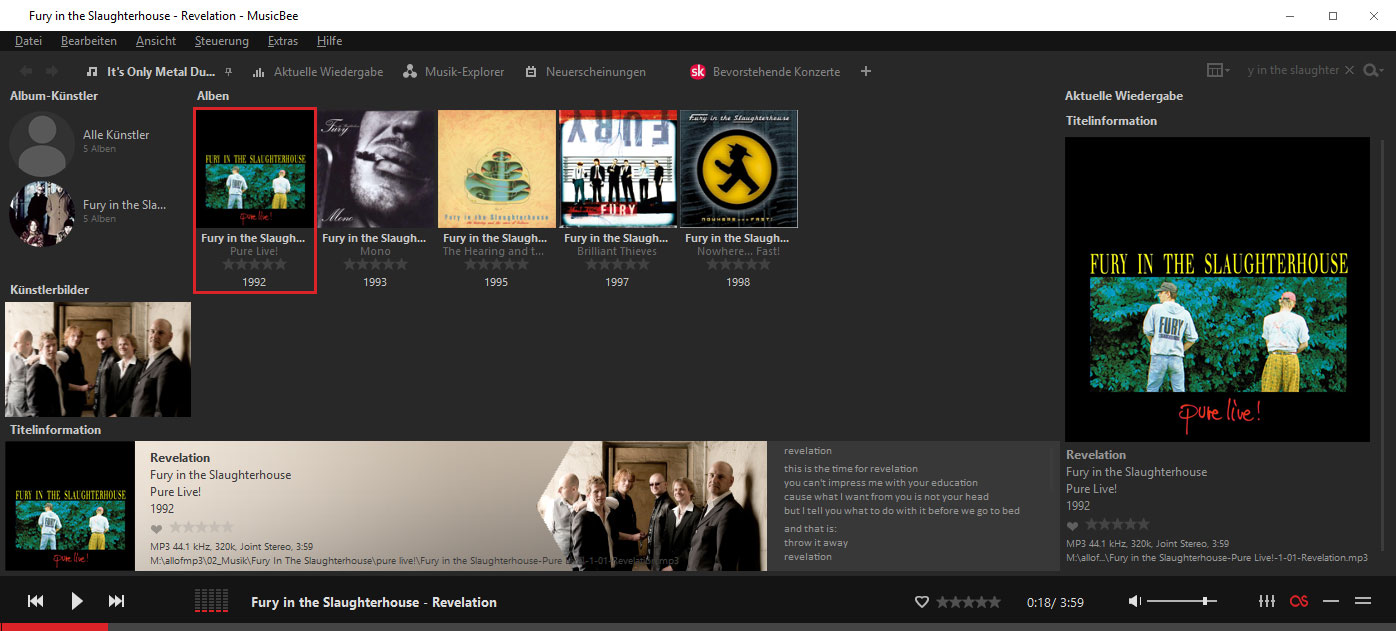
Task: Rate the Mono album stars
Action: coord(375,264)
